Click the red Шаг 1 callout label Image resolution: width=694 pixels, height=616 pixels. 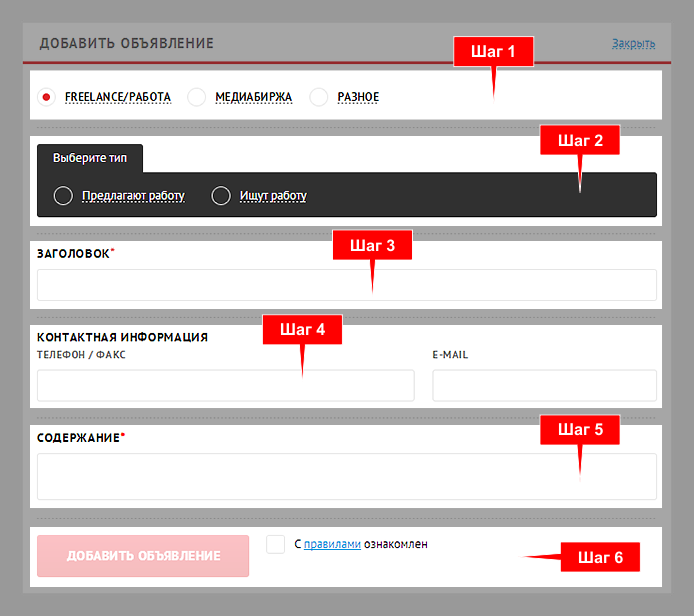coord(494,52)
